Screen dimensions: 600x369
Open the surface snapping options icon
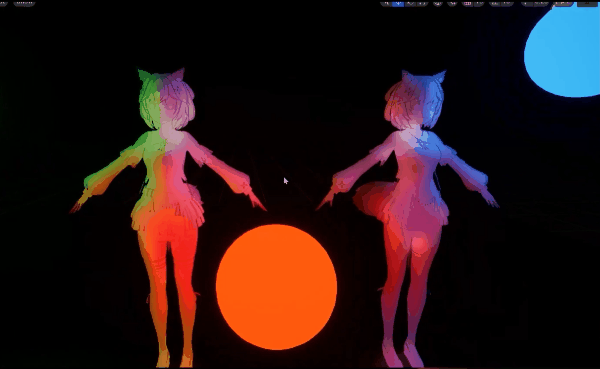(x=452, y=3)
